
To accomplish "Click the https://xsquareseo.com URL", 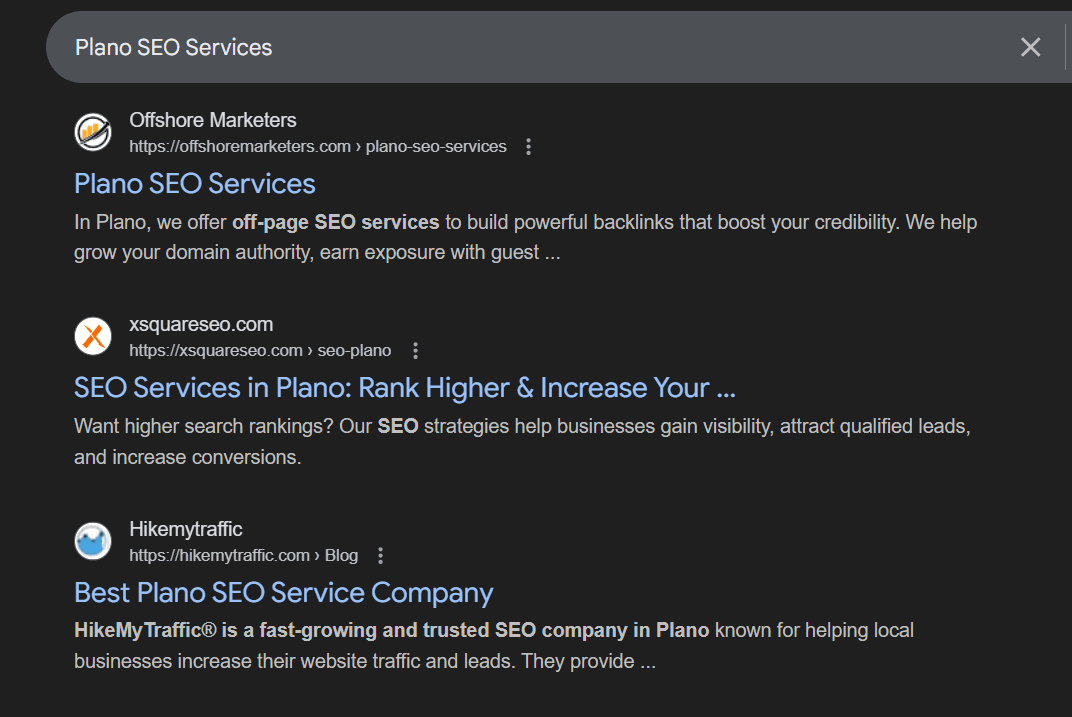I will click(x=216, y=351).
